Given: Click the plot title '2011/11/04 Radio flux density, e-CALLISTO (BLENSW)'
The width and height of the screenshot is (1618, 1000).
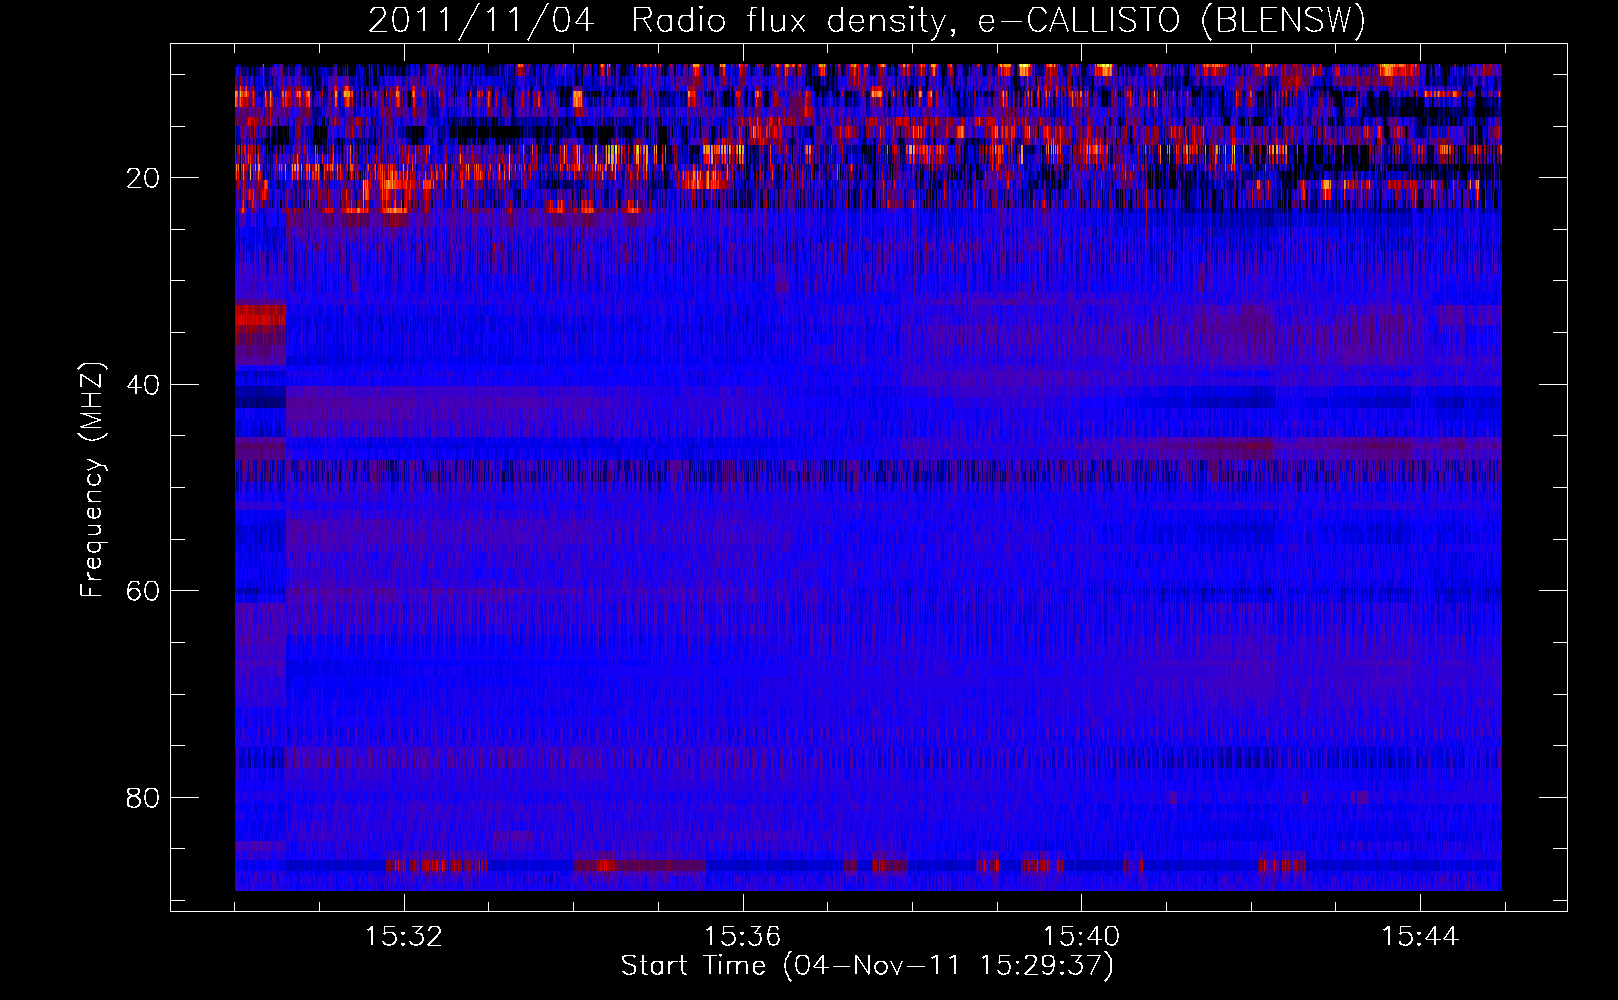Looking at the screenshot, I should point(867,21).
